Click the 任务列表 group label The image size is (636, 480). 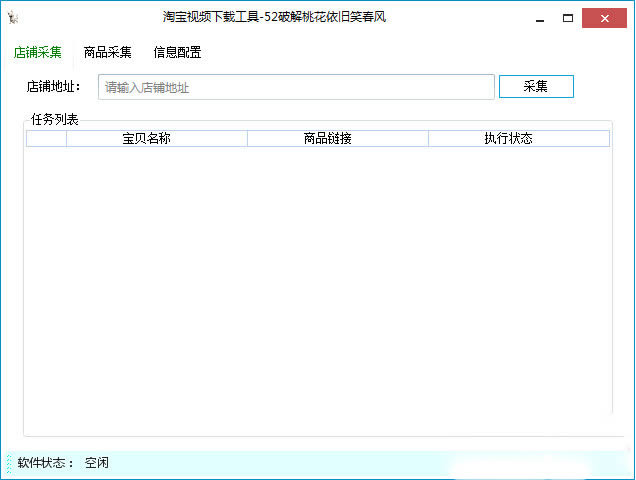pos(54,120)
